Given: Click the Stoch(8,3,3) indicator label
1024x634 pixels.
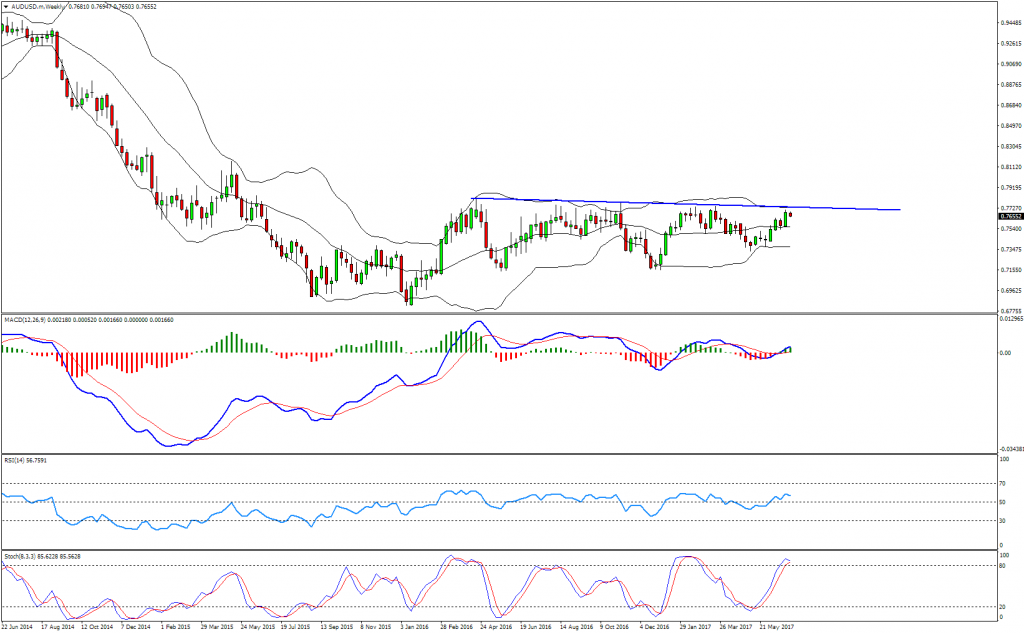Looking at the screenshot, I should [21, 554].
